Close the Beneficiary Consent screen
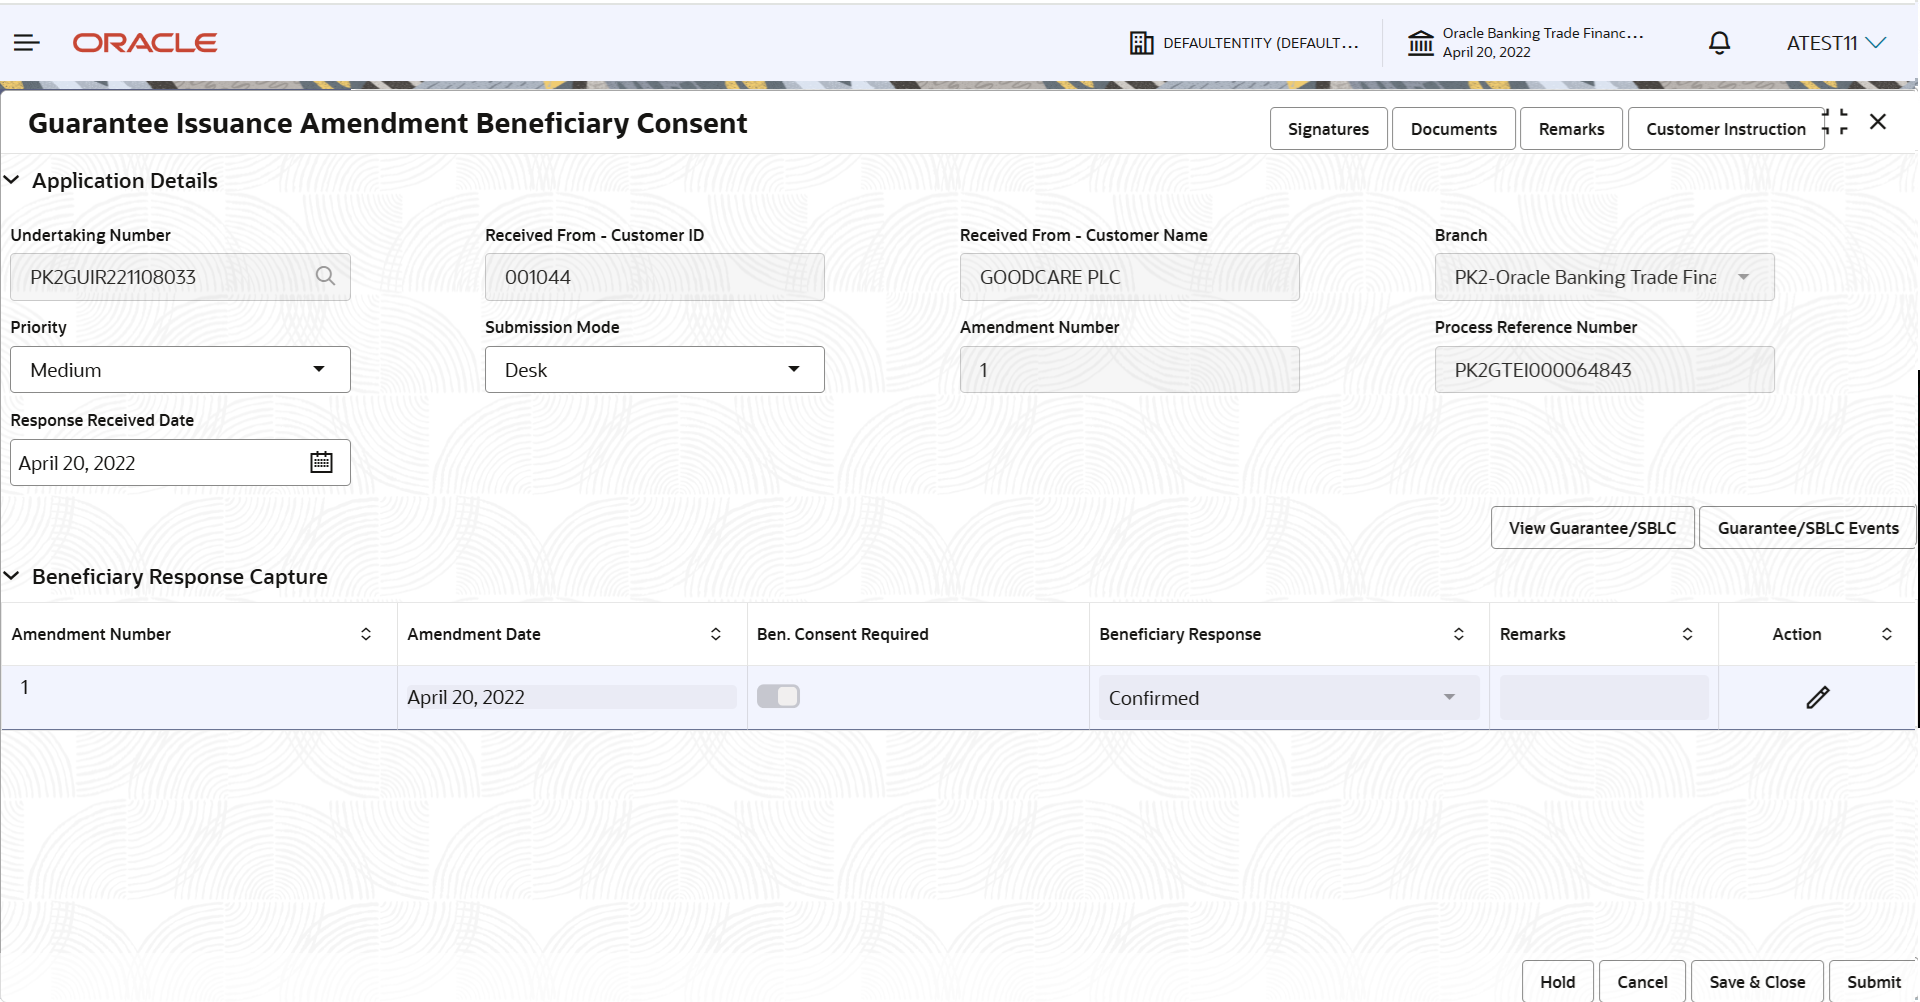 pyautogui.click(x=1878, y=122)
